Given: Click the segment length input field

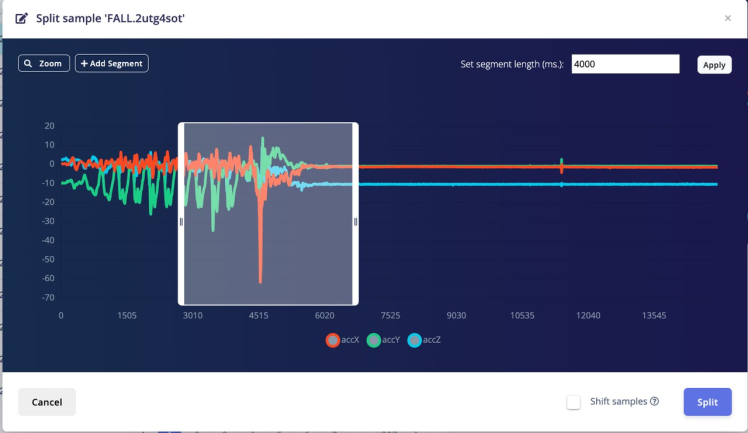Looking at the screenshot, I should (626, 64).
